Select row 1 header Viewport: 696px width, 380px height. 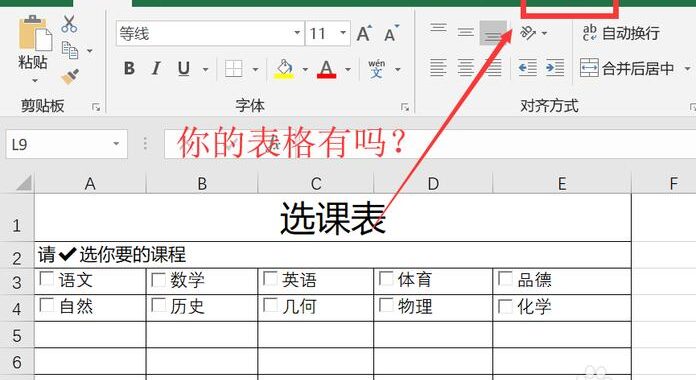17,218
